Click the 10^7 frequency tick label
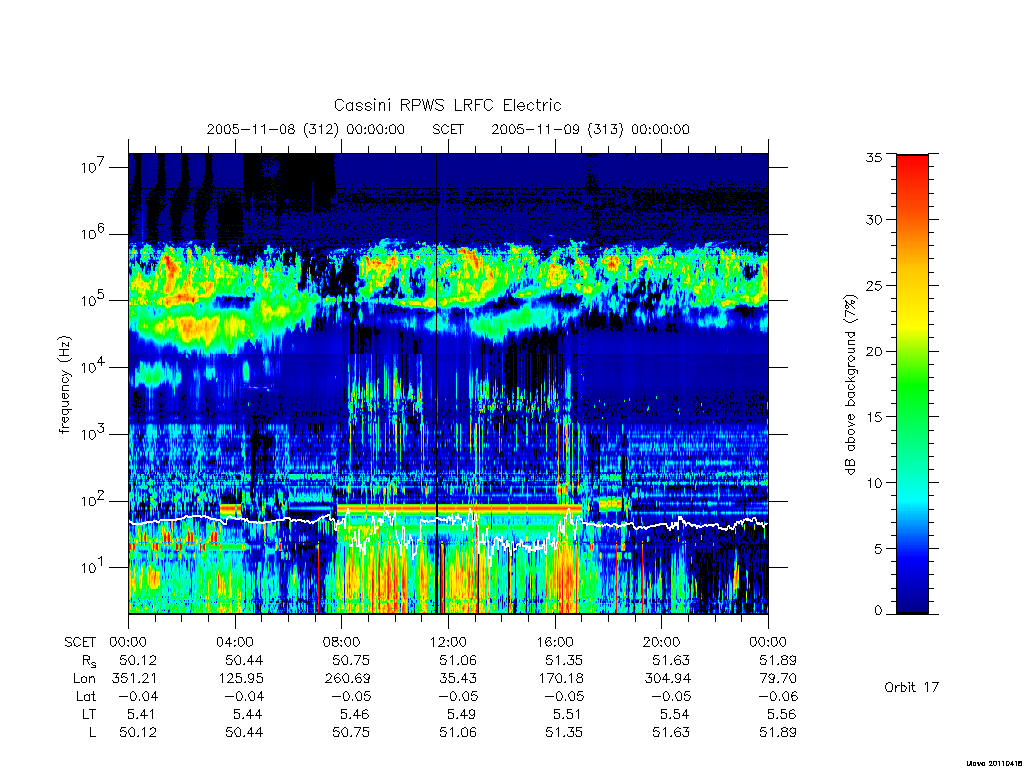Screen dimensions: 1024x768 tap(94, 166)
